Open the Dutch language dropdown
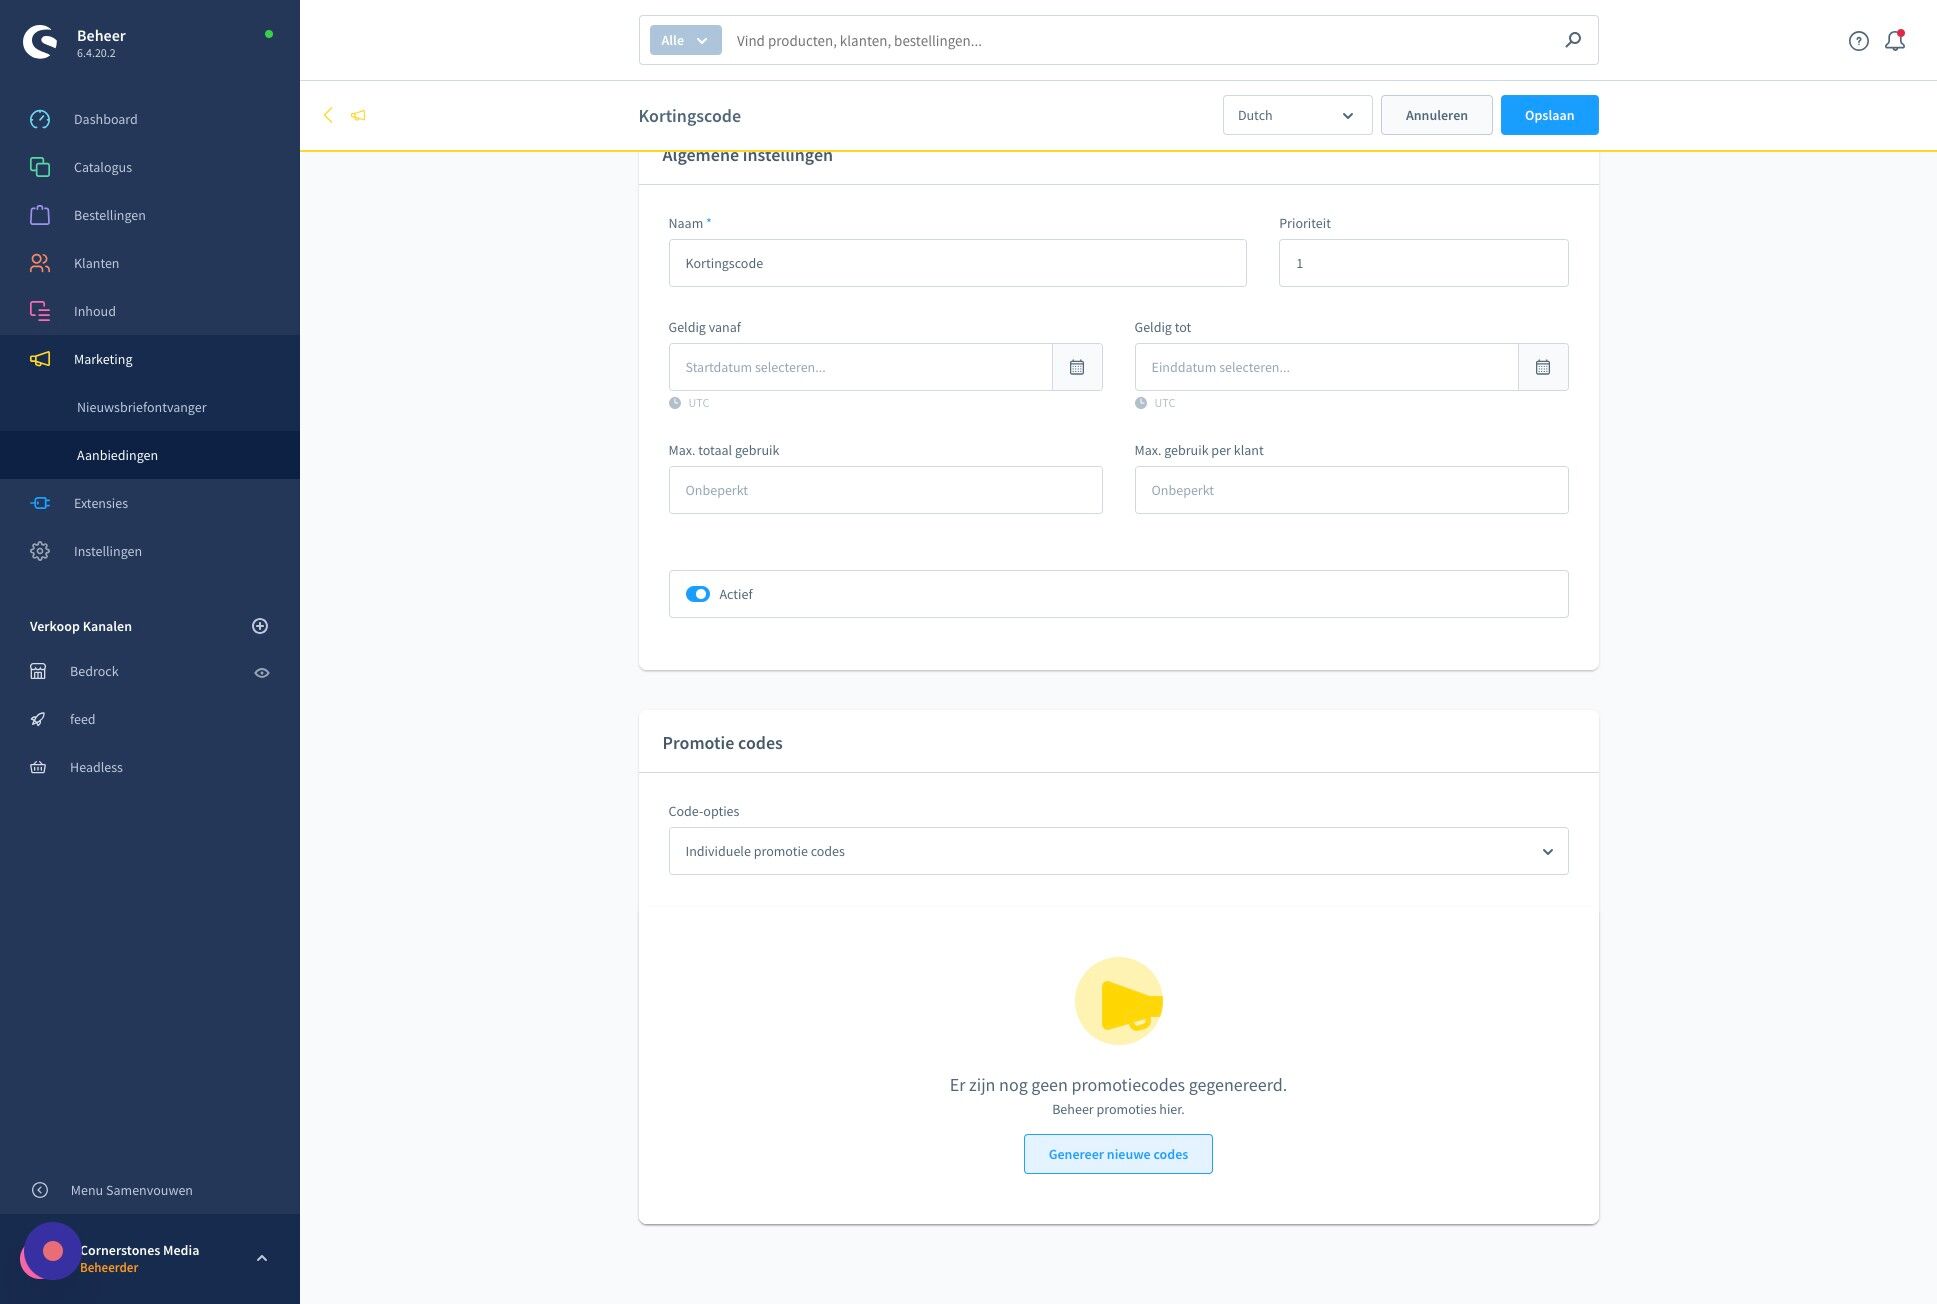Viewport: 1937px width, 1304px height. pyautogui.click(x=1297, y=115)
